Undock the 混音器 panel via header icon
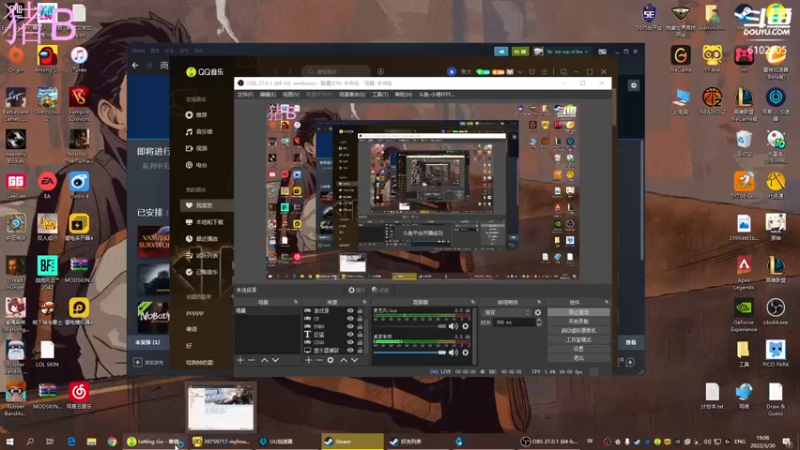This screenshot has width=800, height=450. 473,302
